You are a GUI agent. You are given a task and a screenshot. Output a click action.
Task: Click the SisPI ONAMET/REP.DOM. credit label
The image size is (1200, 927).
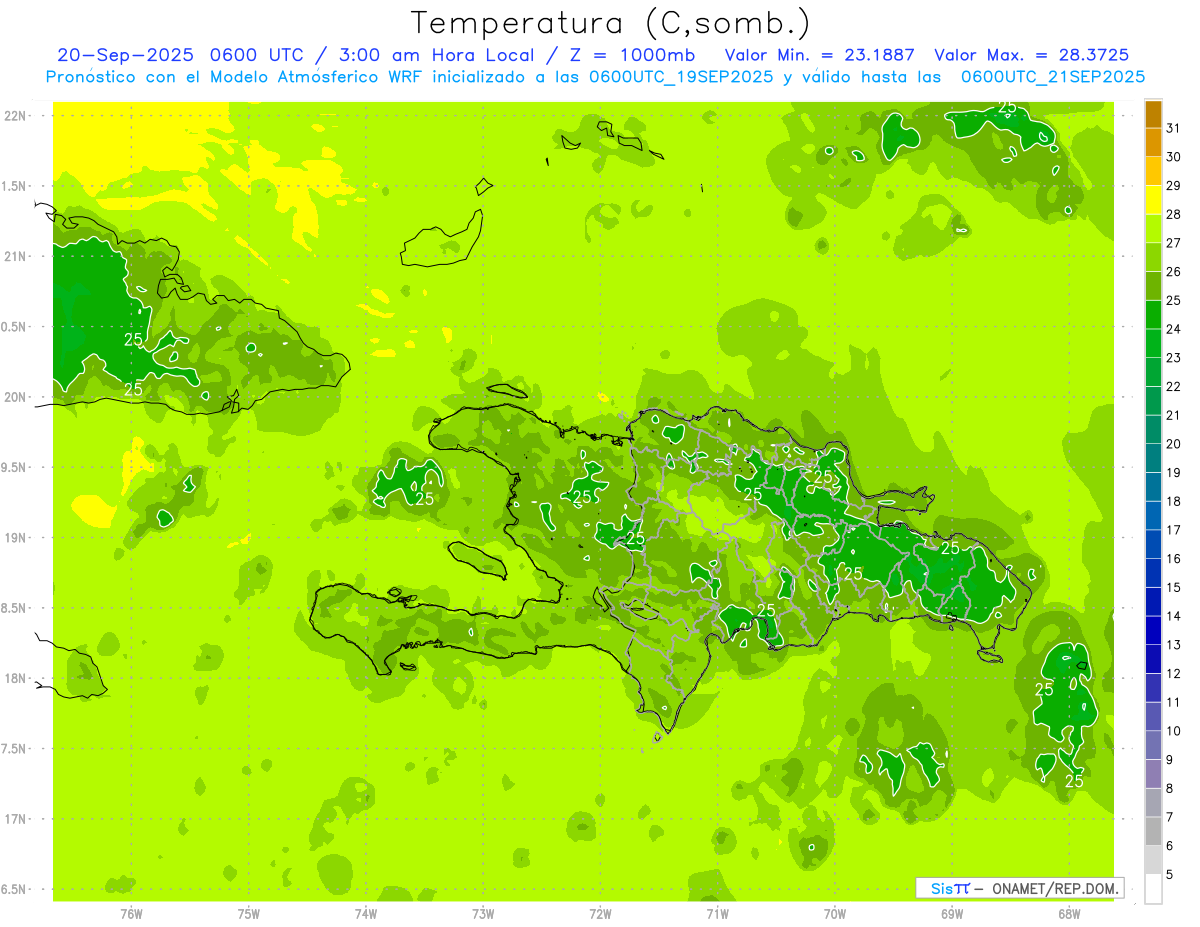pos(1019,888)
